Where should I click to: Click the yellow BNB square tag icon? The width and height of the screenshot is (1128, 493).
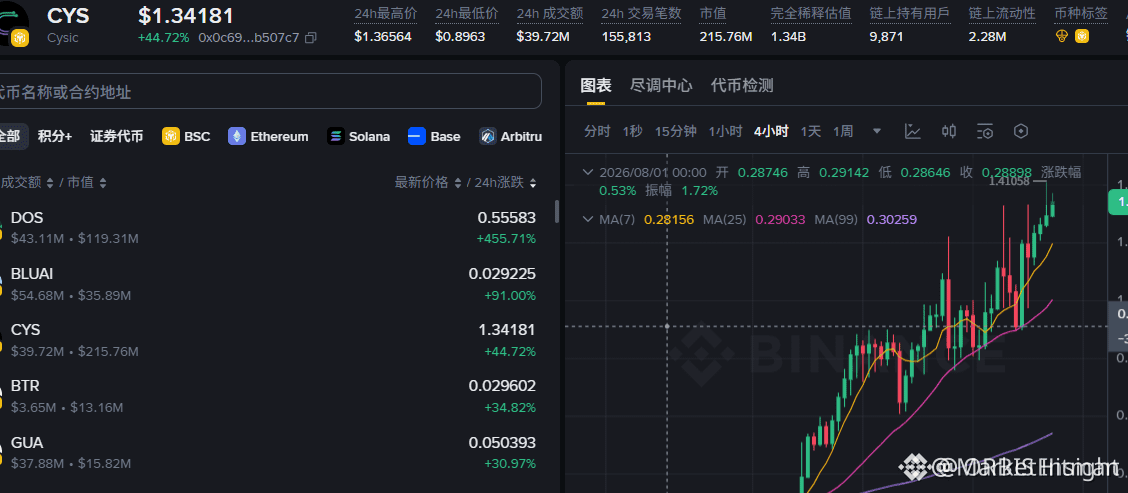coord(1082,36)
